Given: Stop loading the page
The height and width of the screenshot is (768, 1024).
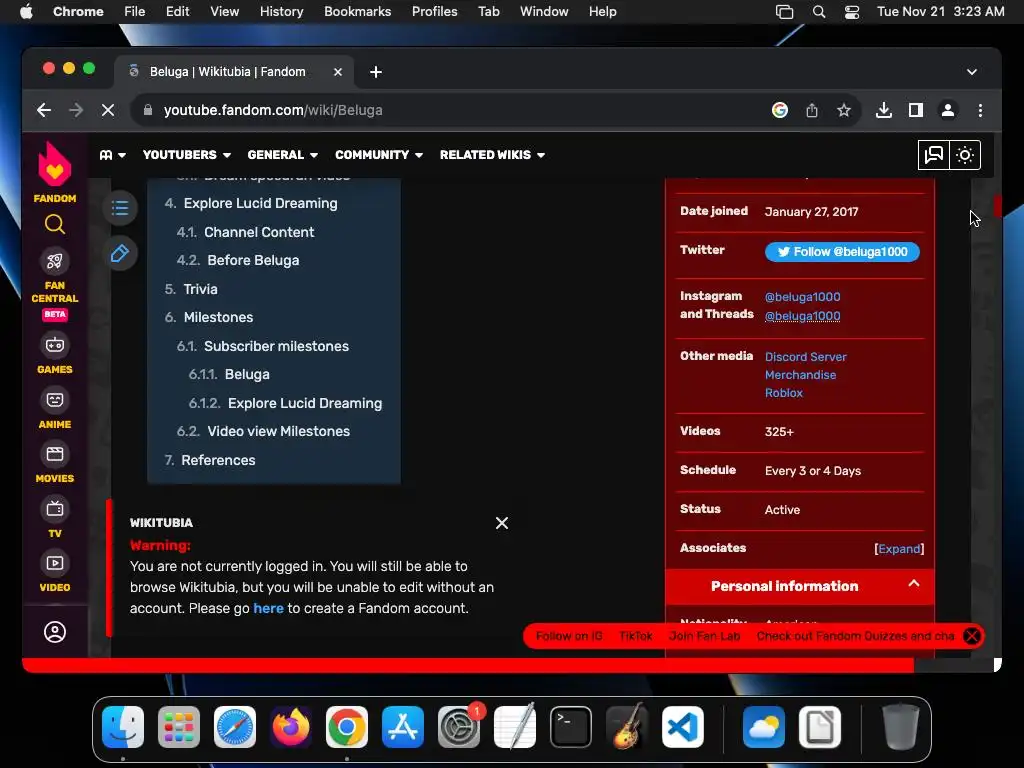Looking at the screenshot, I should [108, 110].
